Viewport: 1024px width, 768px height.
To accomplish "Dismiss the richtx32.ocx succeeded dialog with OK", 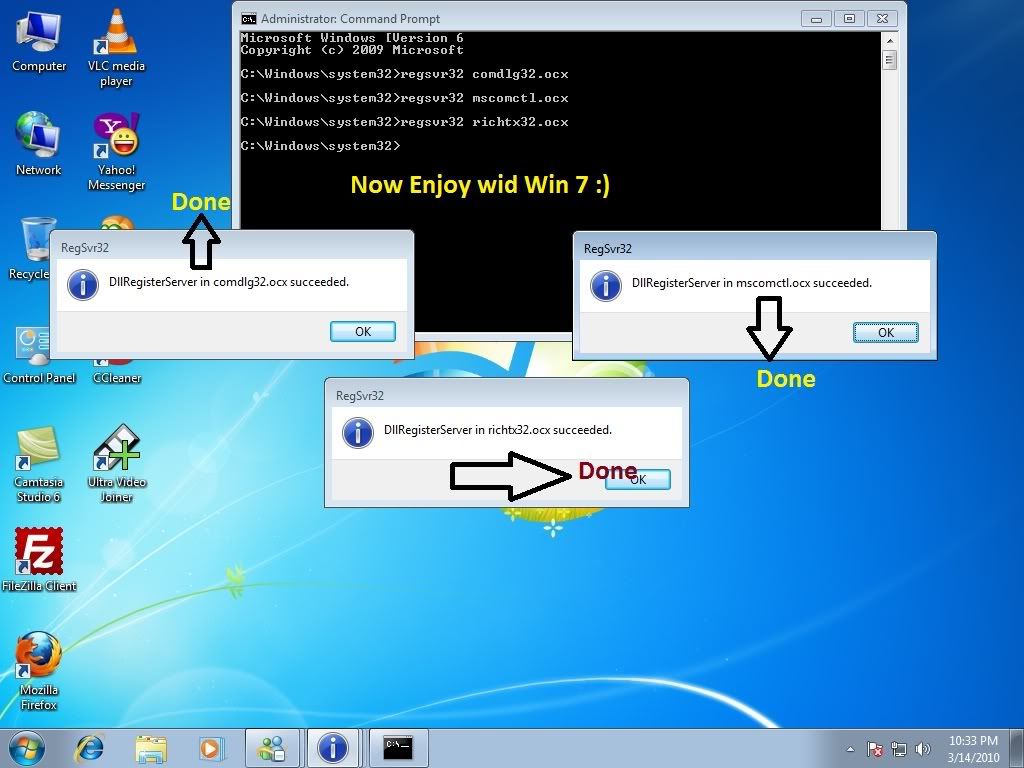I will tap(637, 479).
